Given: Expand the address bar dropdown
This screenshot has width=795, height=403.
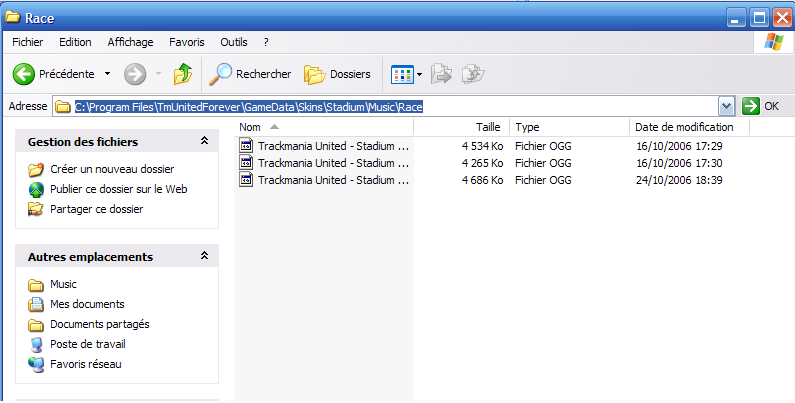Looking at the screenshot, I should (x=726, y=106).
